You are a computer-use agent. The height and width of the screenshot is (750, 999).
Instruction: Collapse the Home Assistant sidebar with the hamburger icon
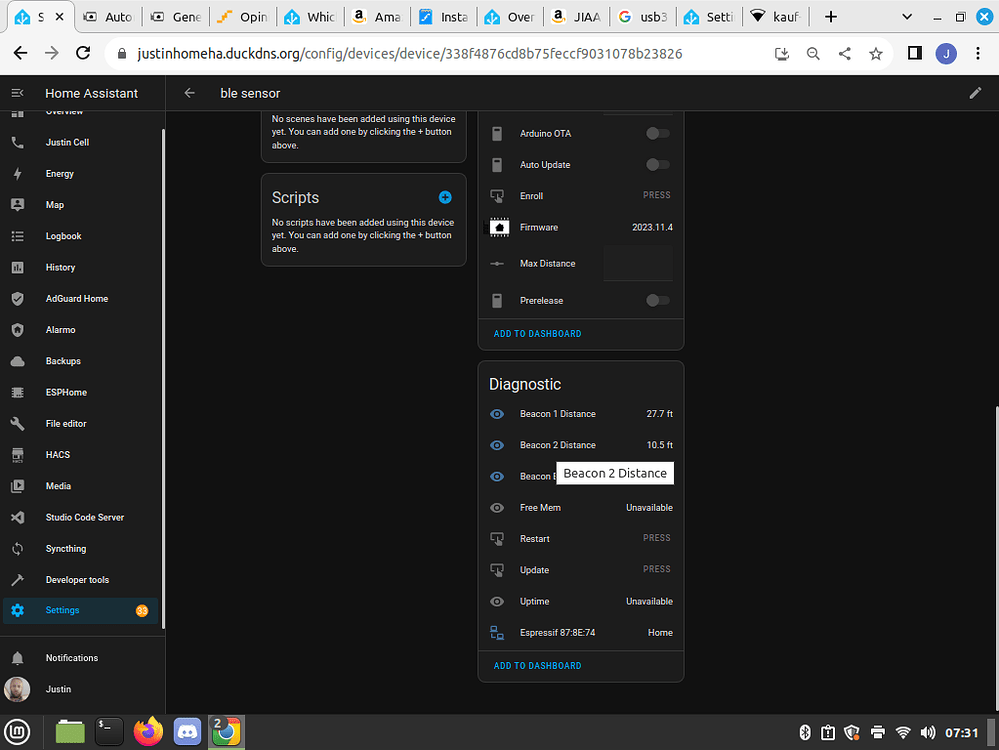pos(16,92)
